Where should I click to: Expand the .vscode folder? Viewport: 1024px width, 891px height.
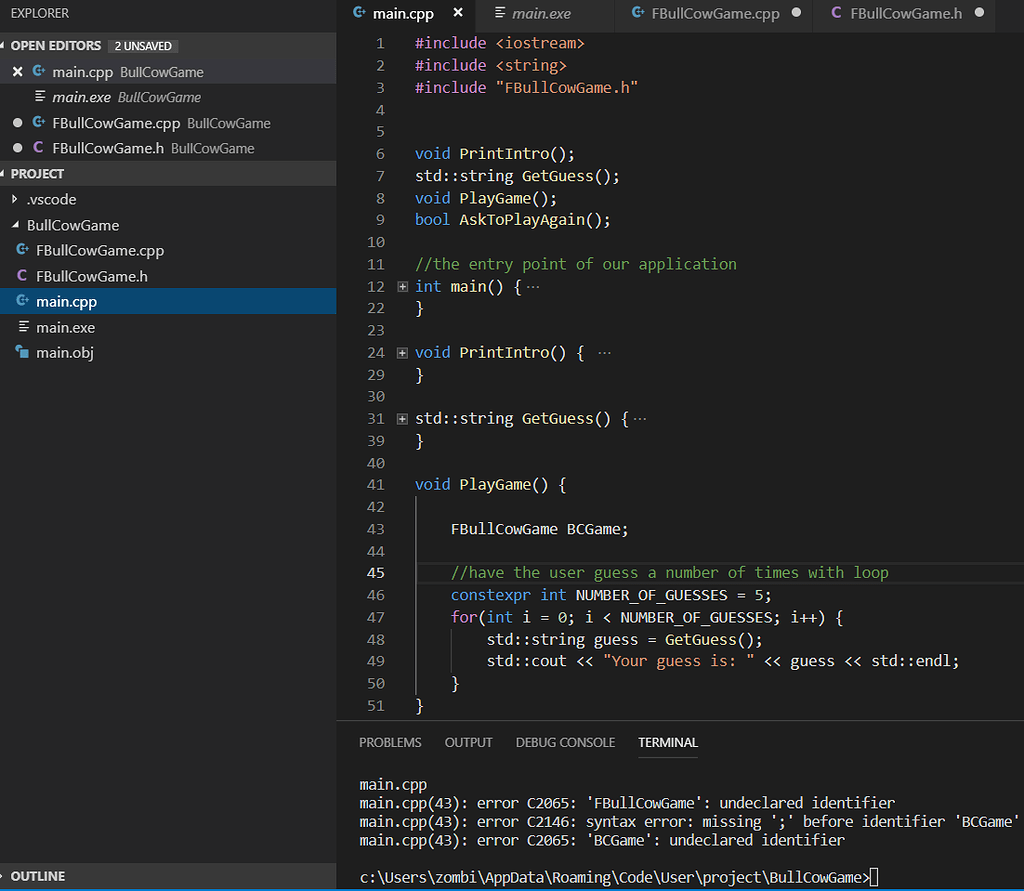[x=15, y=199]
